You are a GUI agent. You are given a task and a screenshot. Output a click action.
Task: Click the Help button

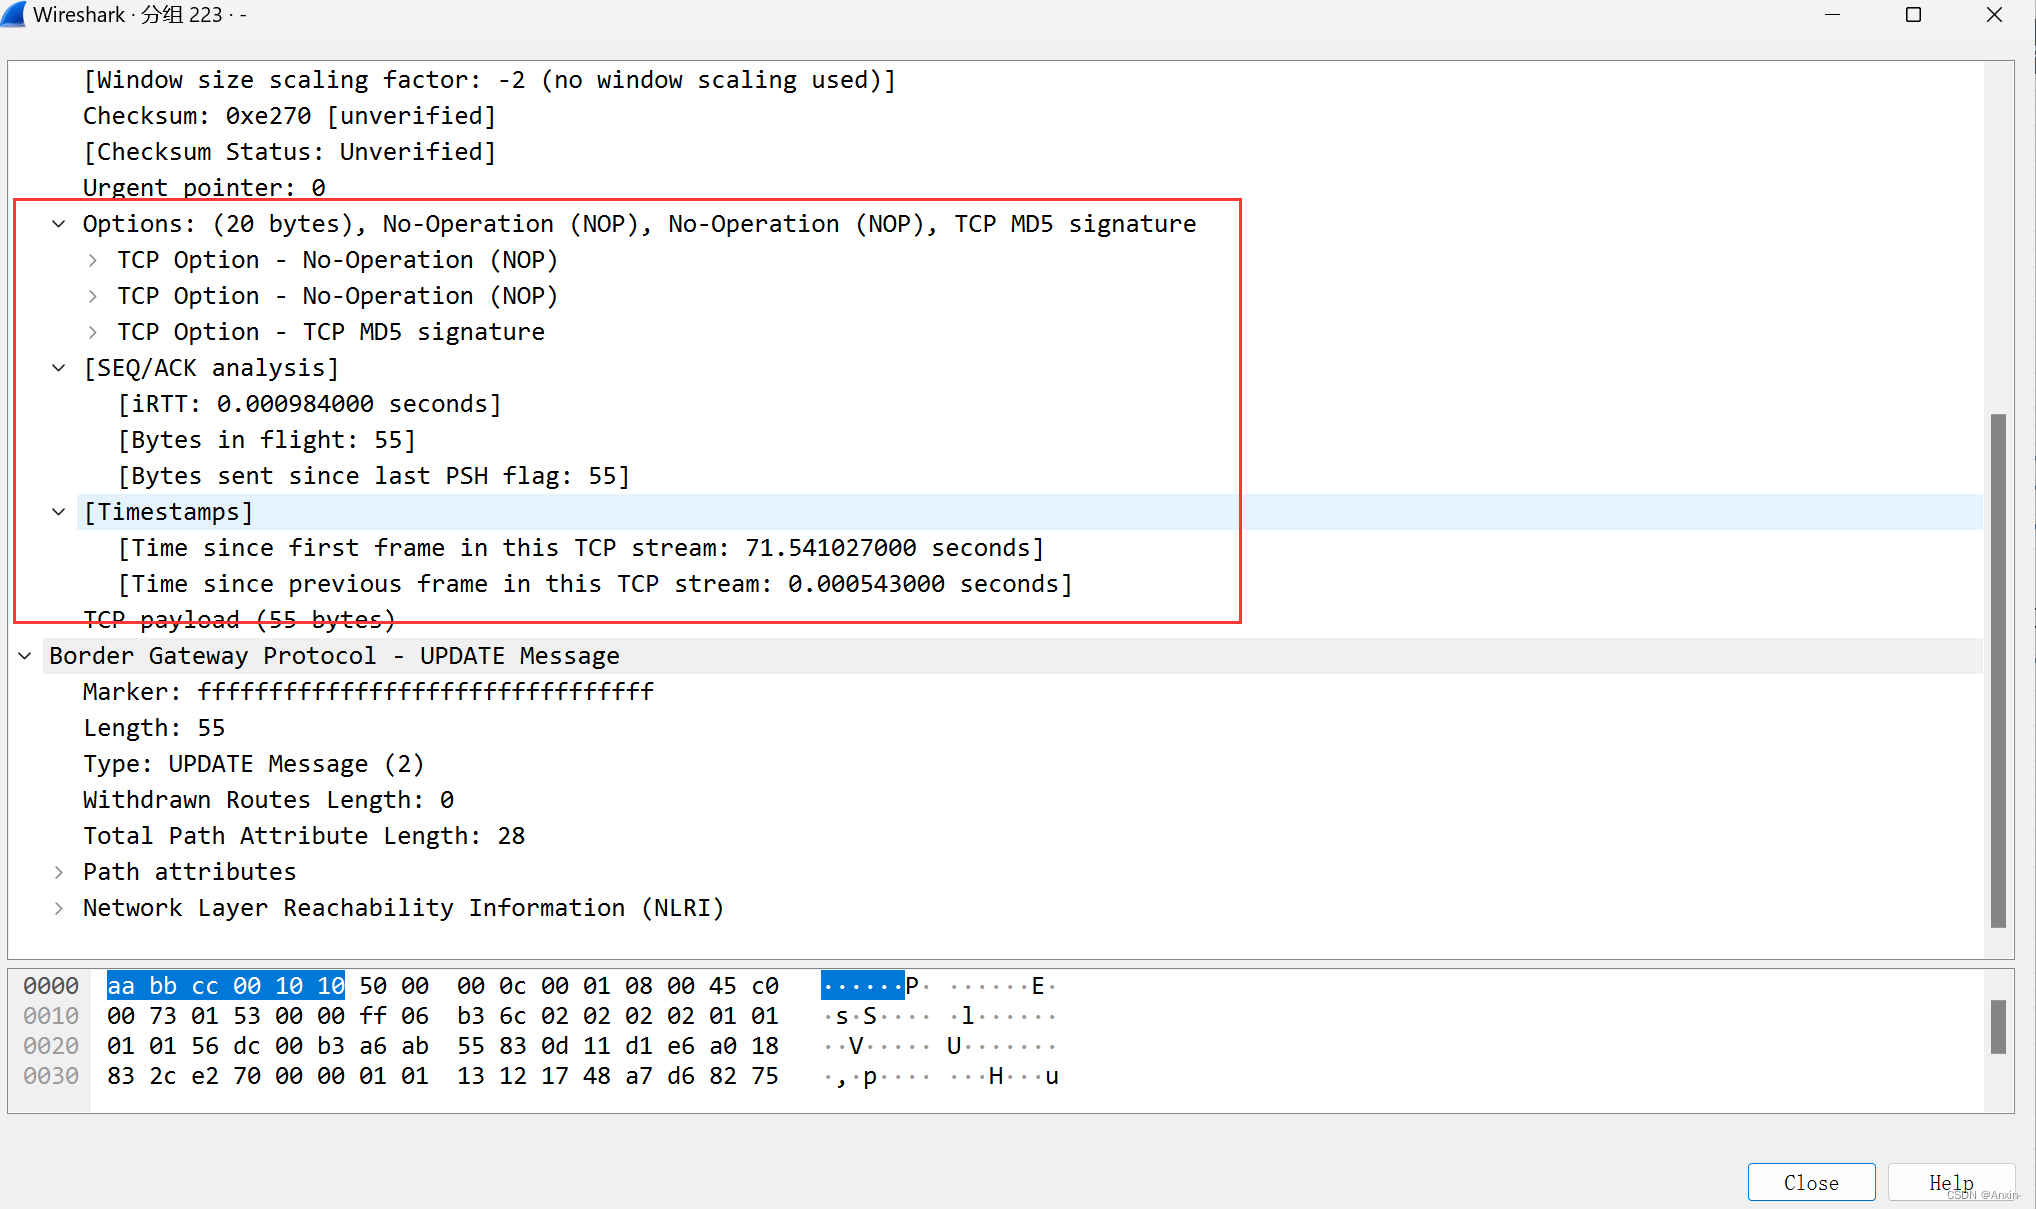(x=1950, y=1182)
